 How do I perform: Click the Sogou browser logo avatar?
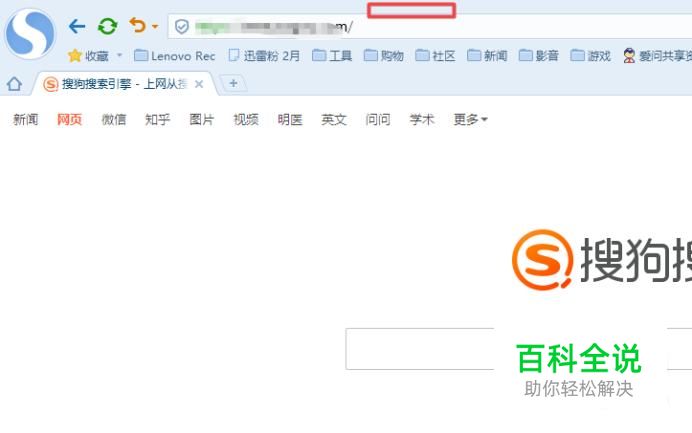(30, 34)
